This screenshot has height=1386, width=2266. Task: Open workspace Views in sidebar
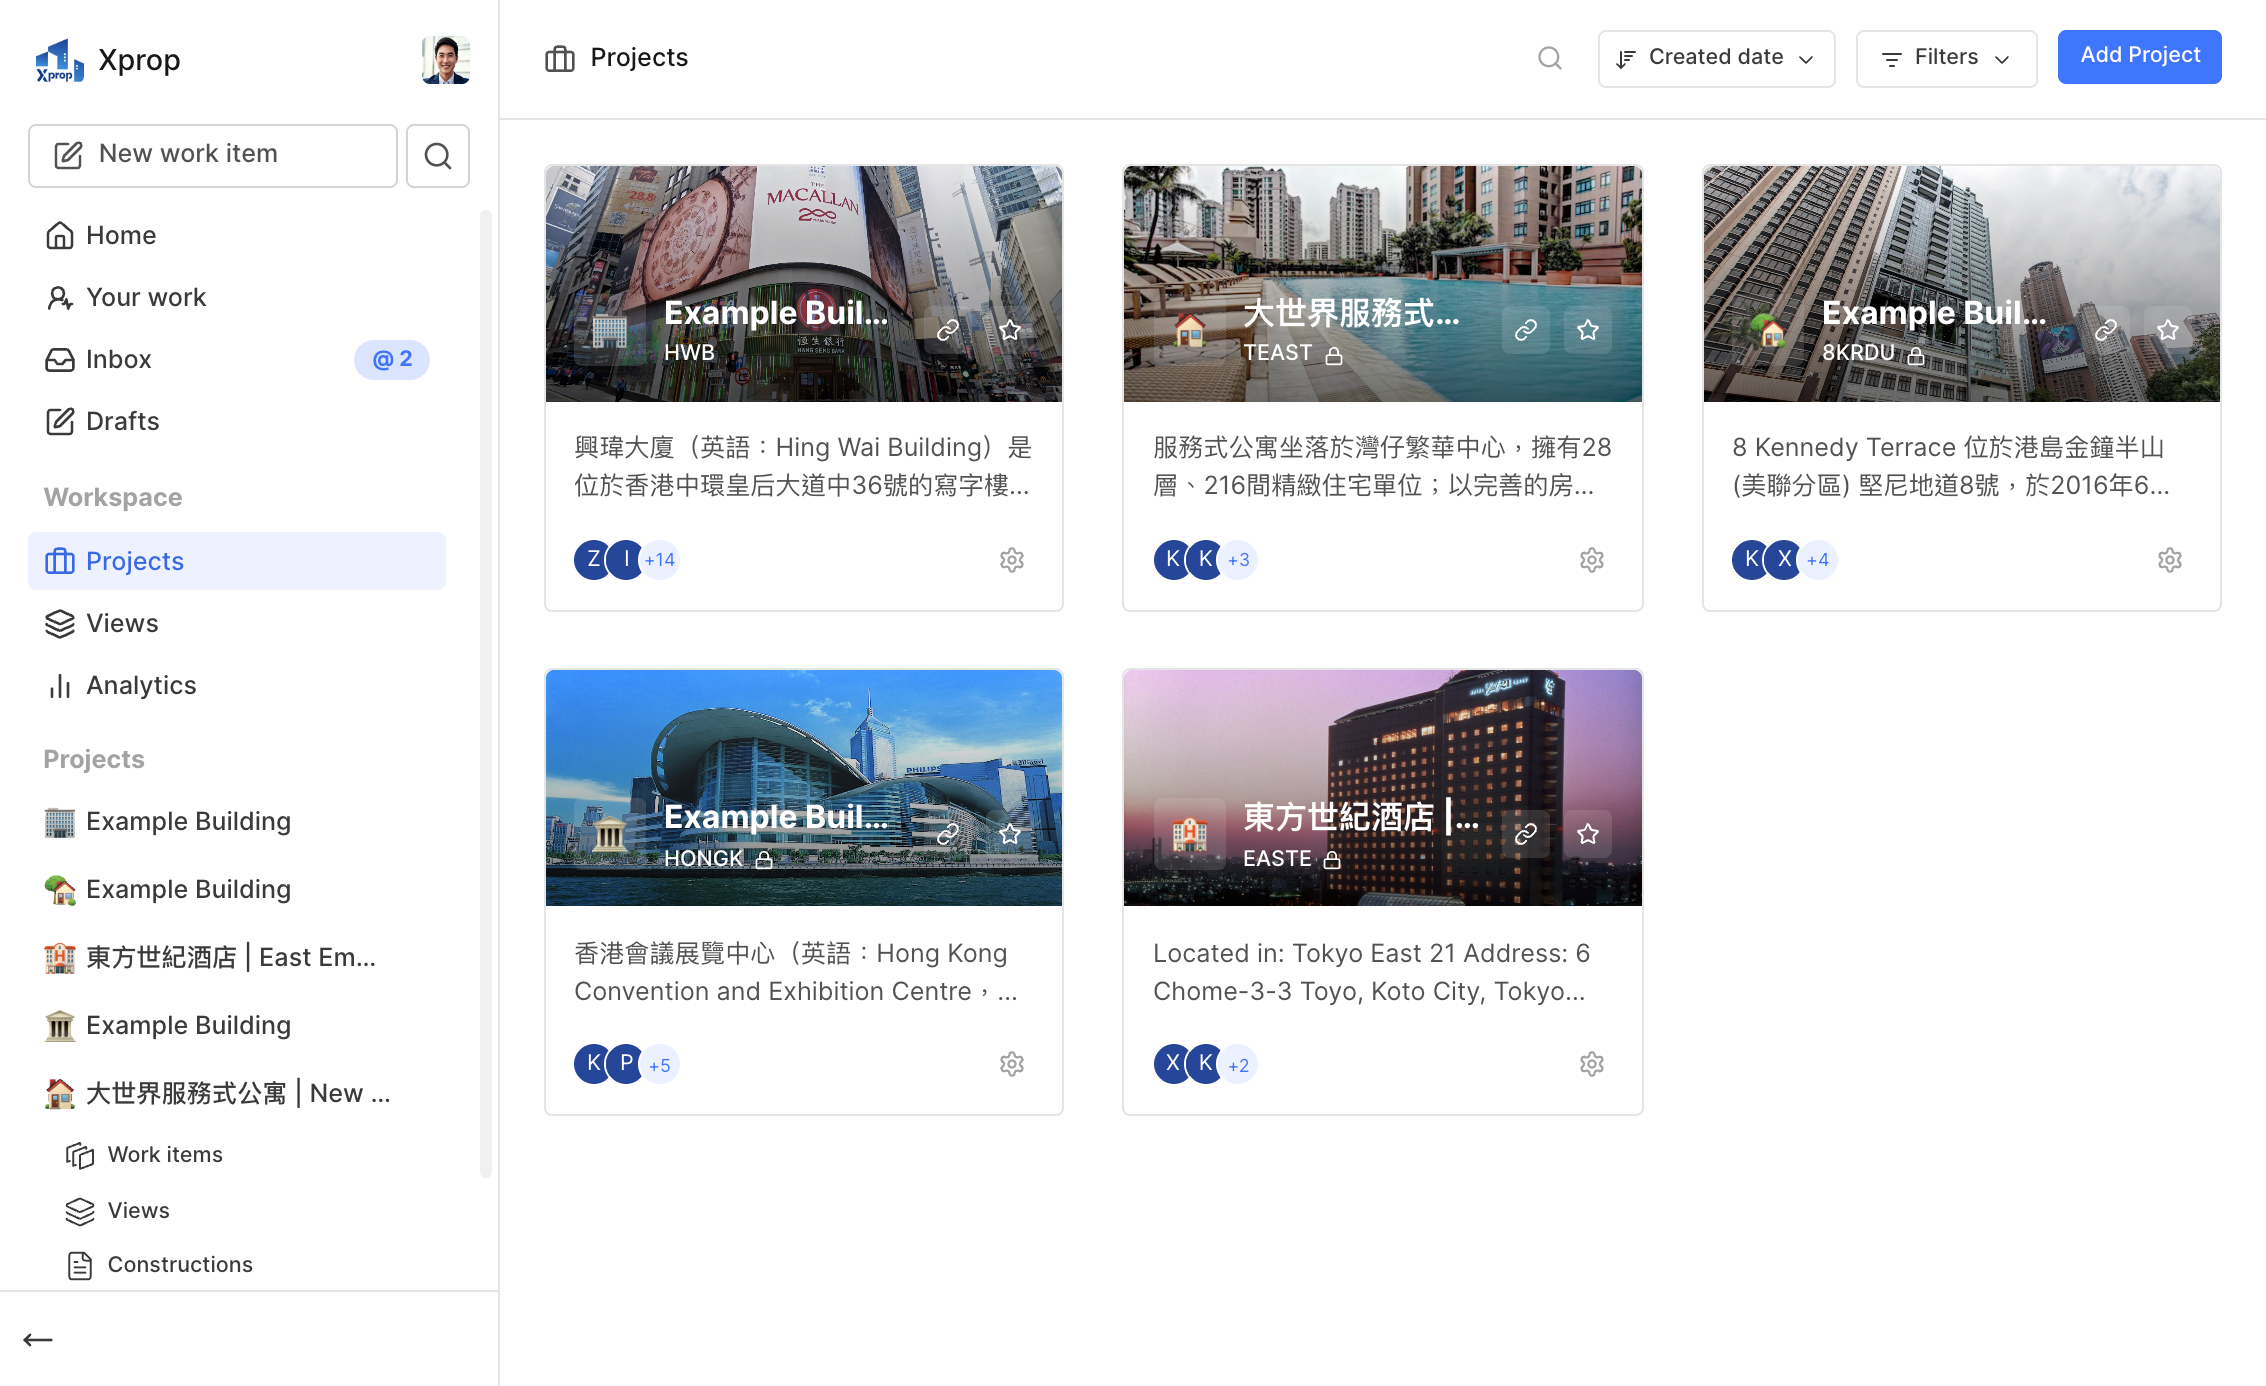(237, 624)
